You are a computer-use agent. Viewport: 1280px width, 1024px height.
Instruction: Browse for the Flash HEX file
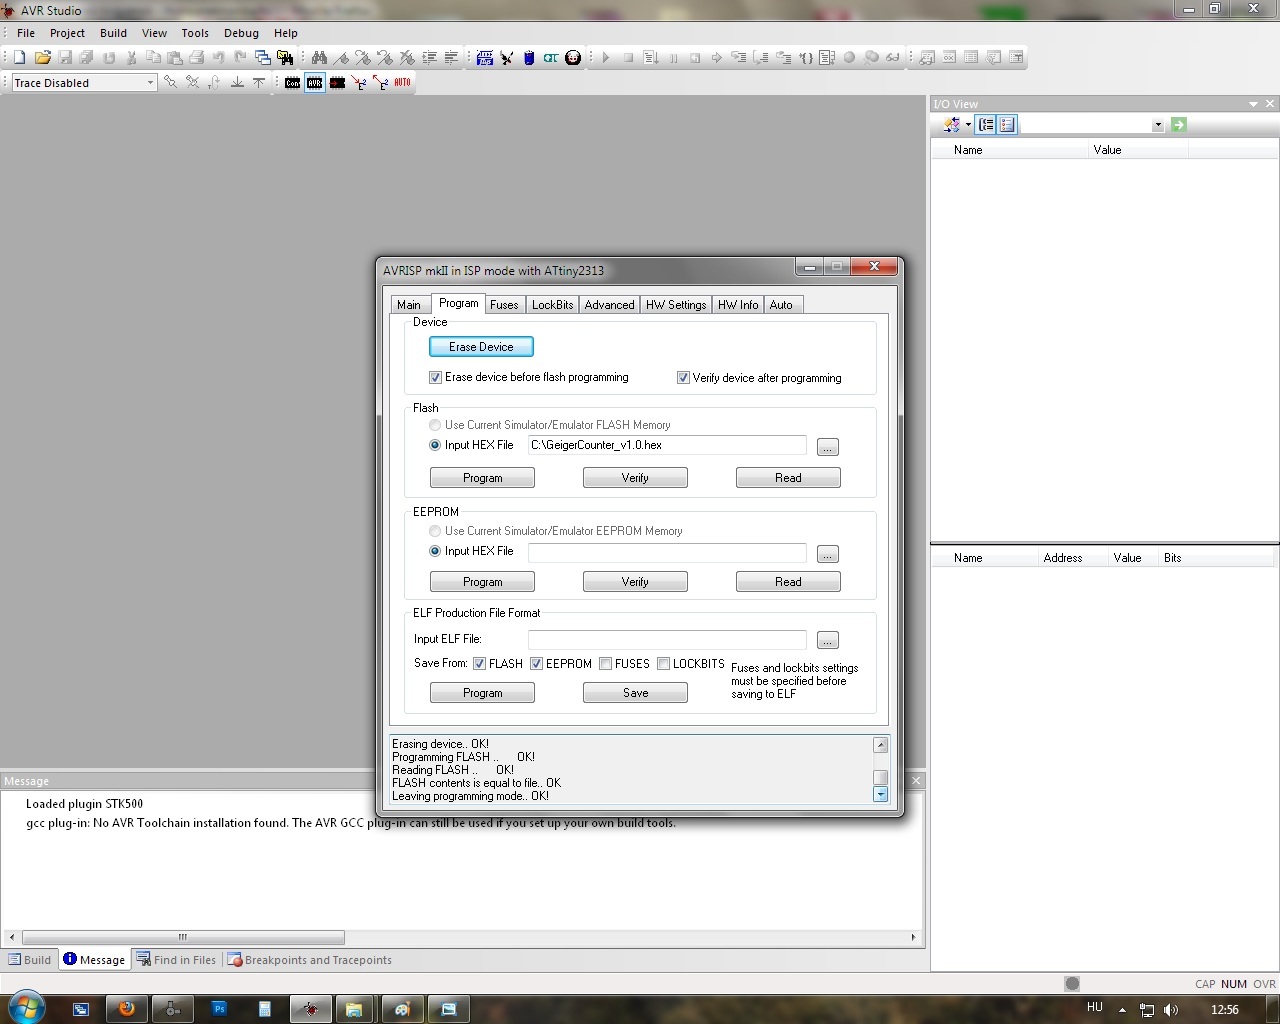tap(828, 447)
